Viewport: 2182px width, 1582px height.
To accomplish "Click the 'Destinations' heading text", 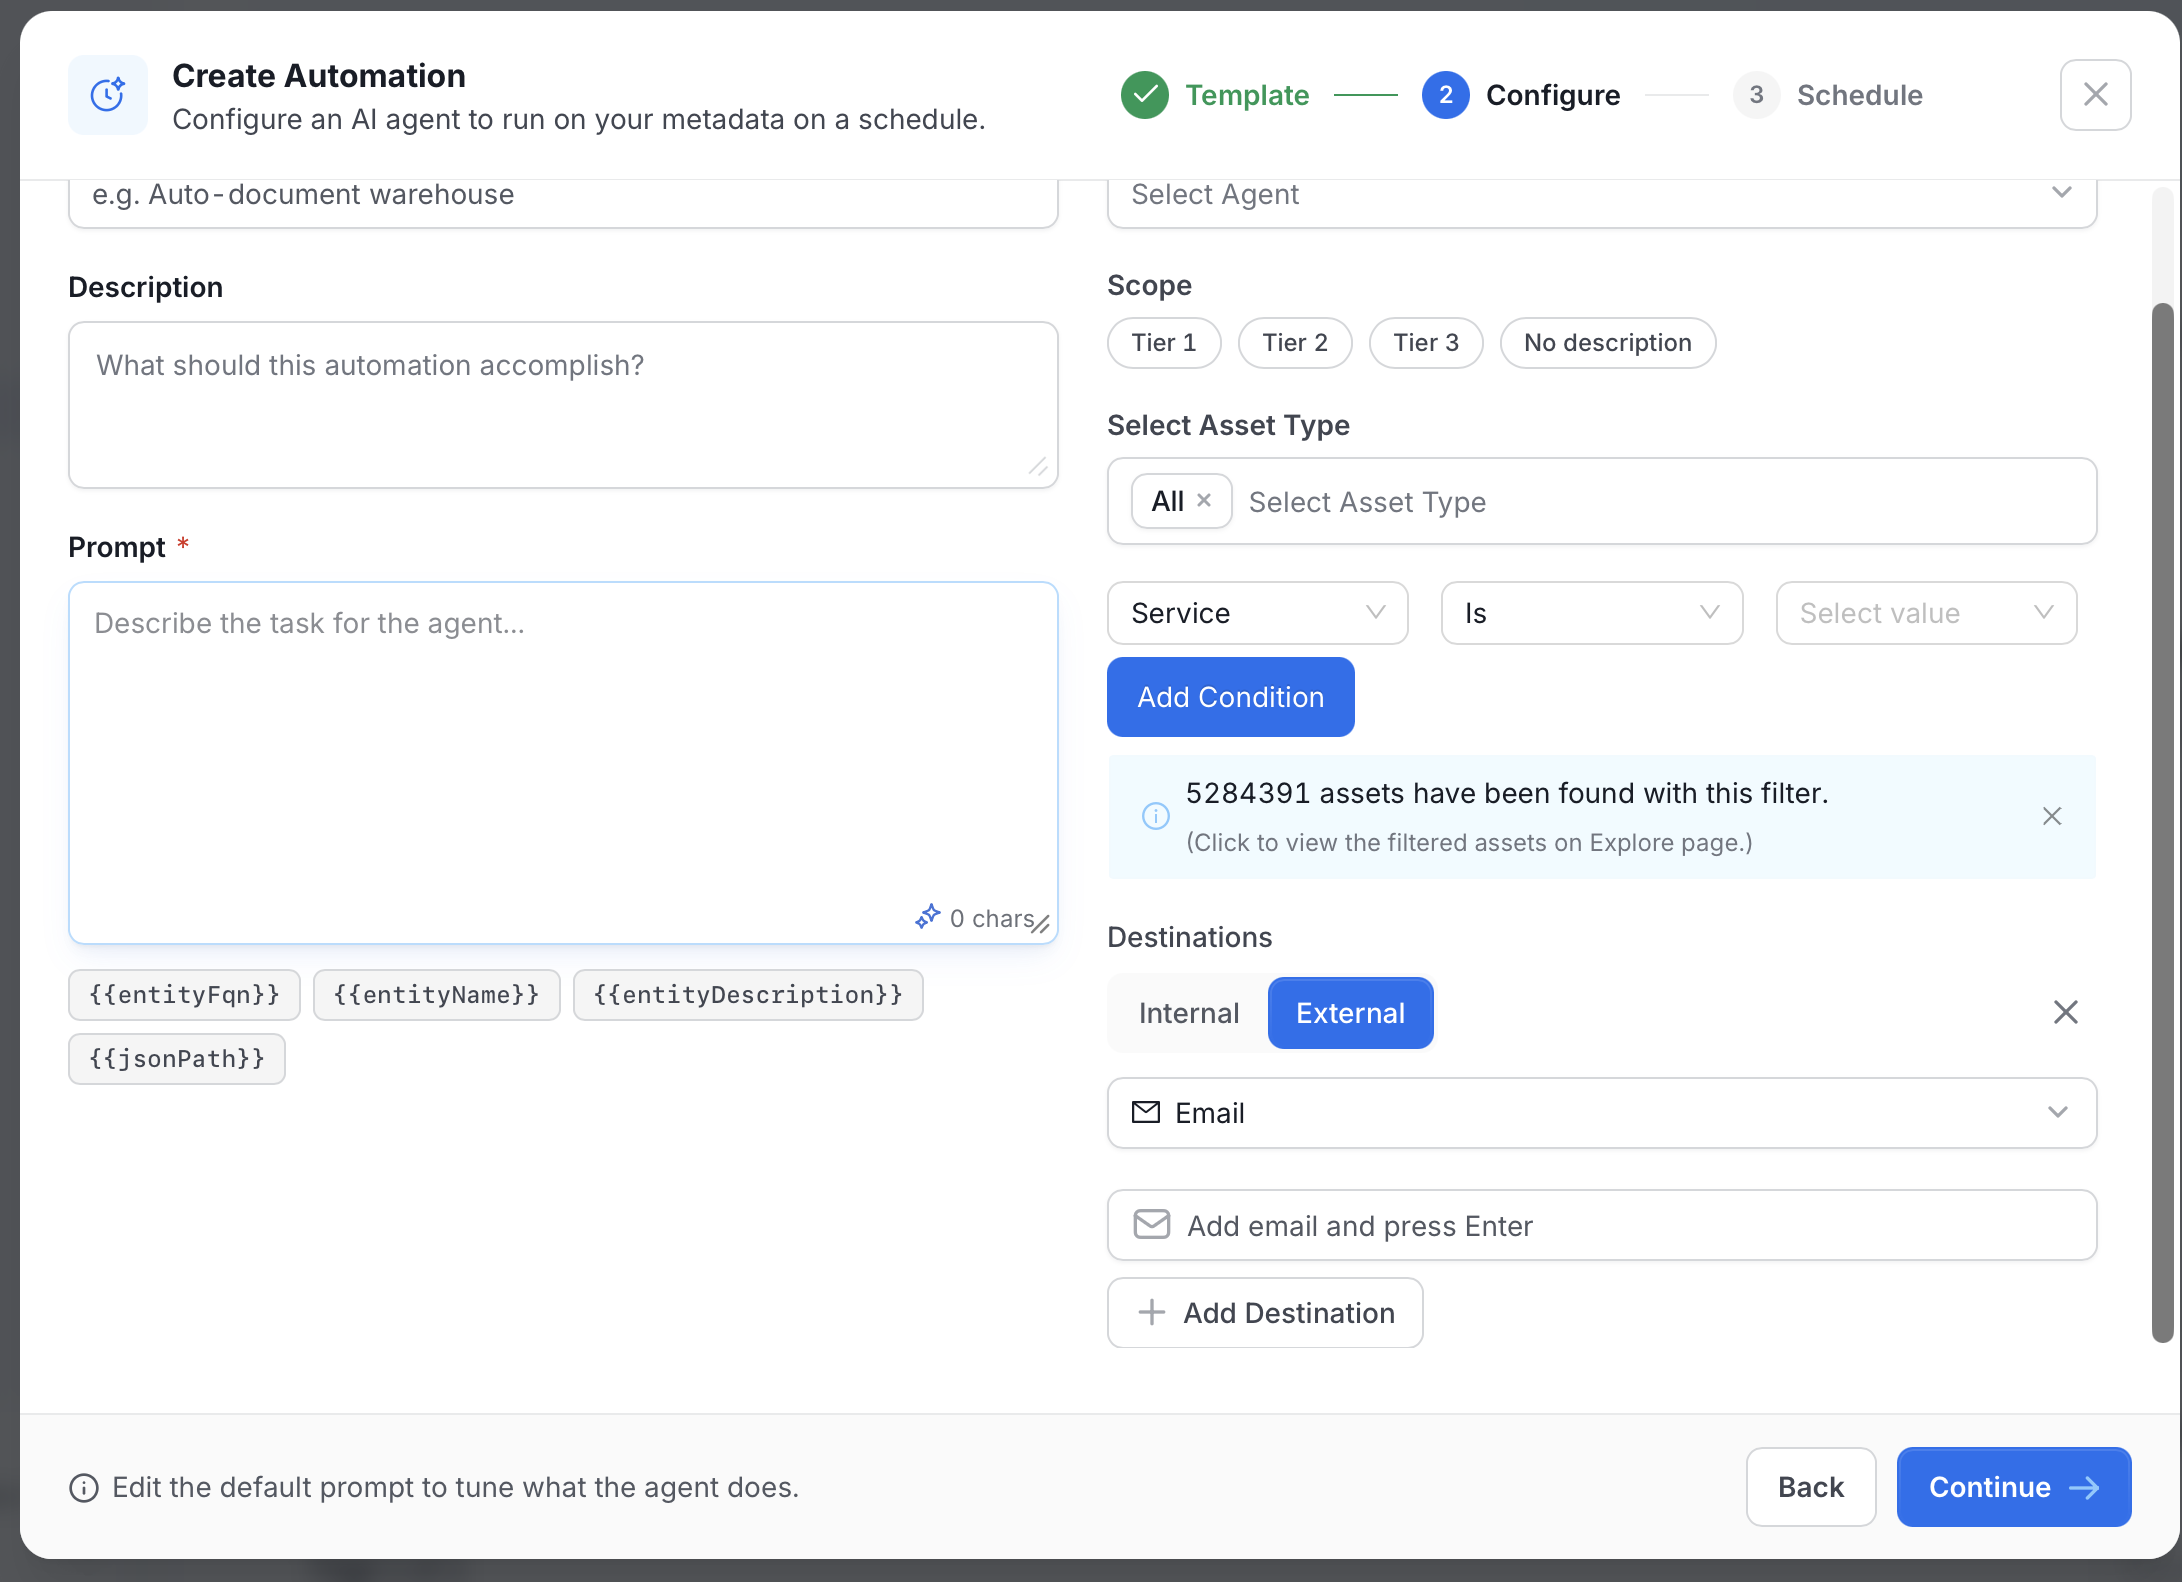I will [1189, 937].
